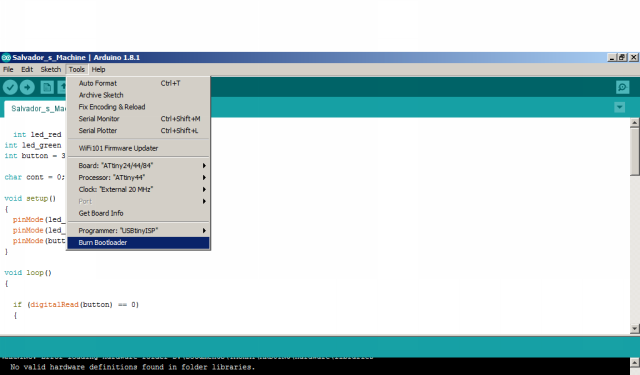The image size is (640, 375).
Task: Select Fix Encoding & Reload
Action: coord(138,107)
